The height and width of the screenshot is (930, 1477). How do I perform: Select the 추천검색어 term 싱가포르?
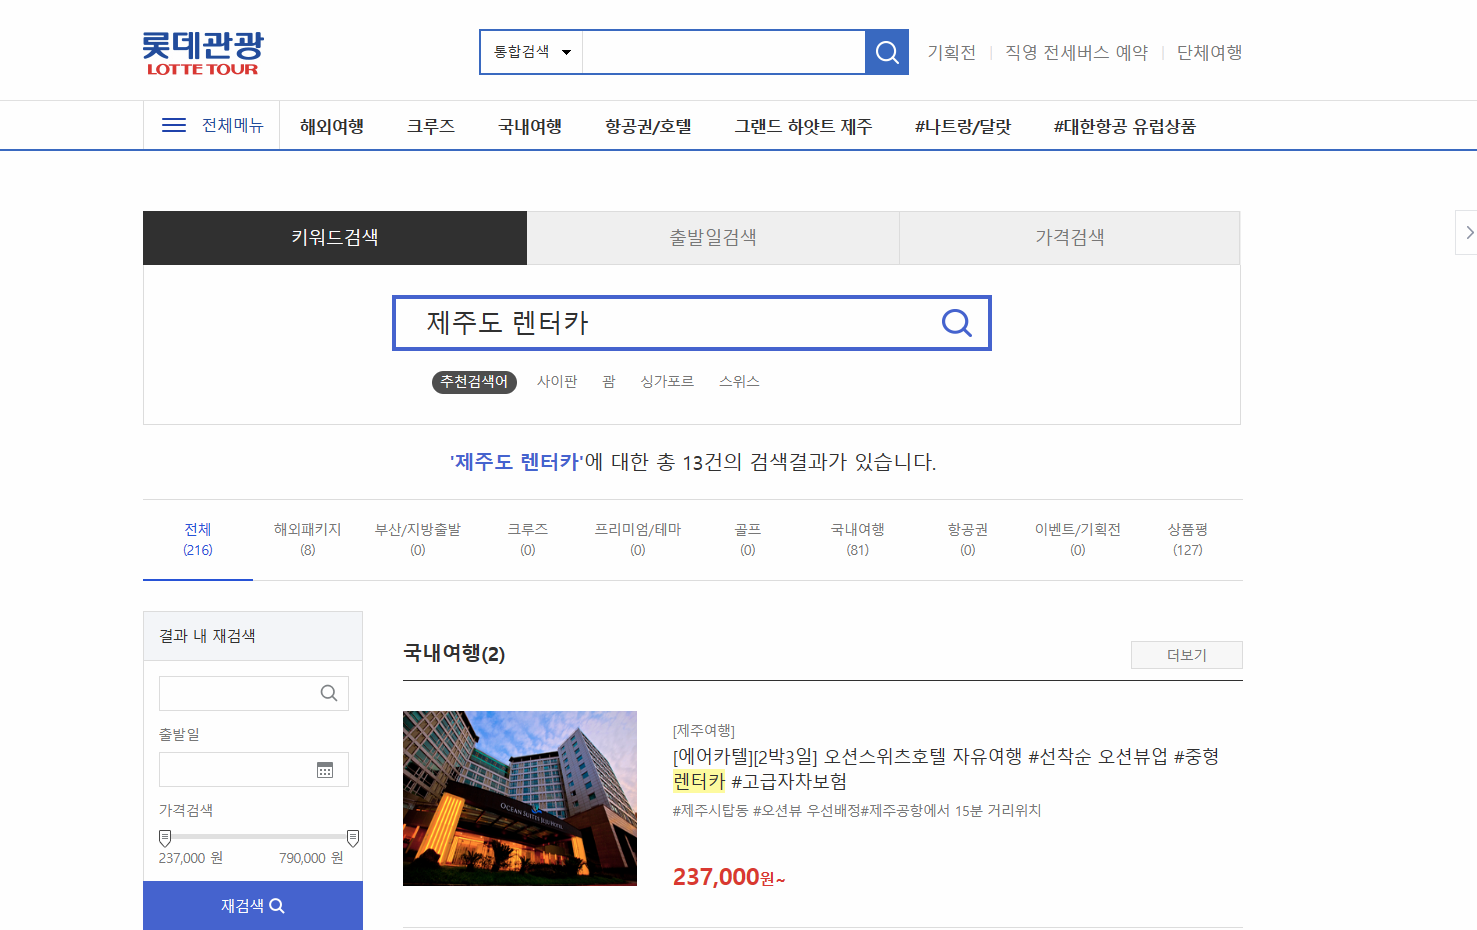click(666, 381)
